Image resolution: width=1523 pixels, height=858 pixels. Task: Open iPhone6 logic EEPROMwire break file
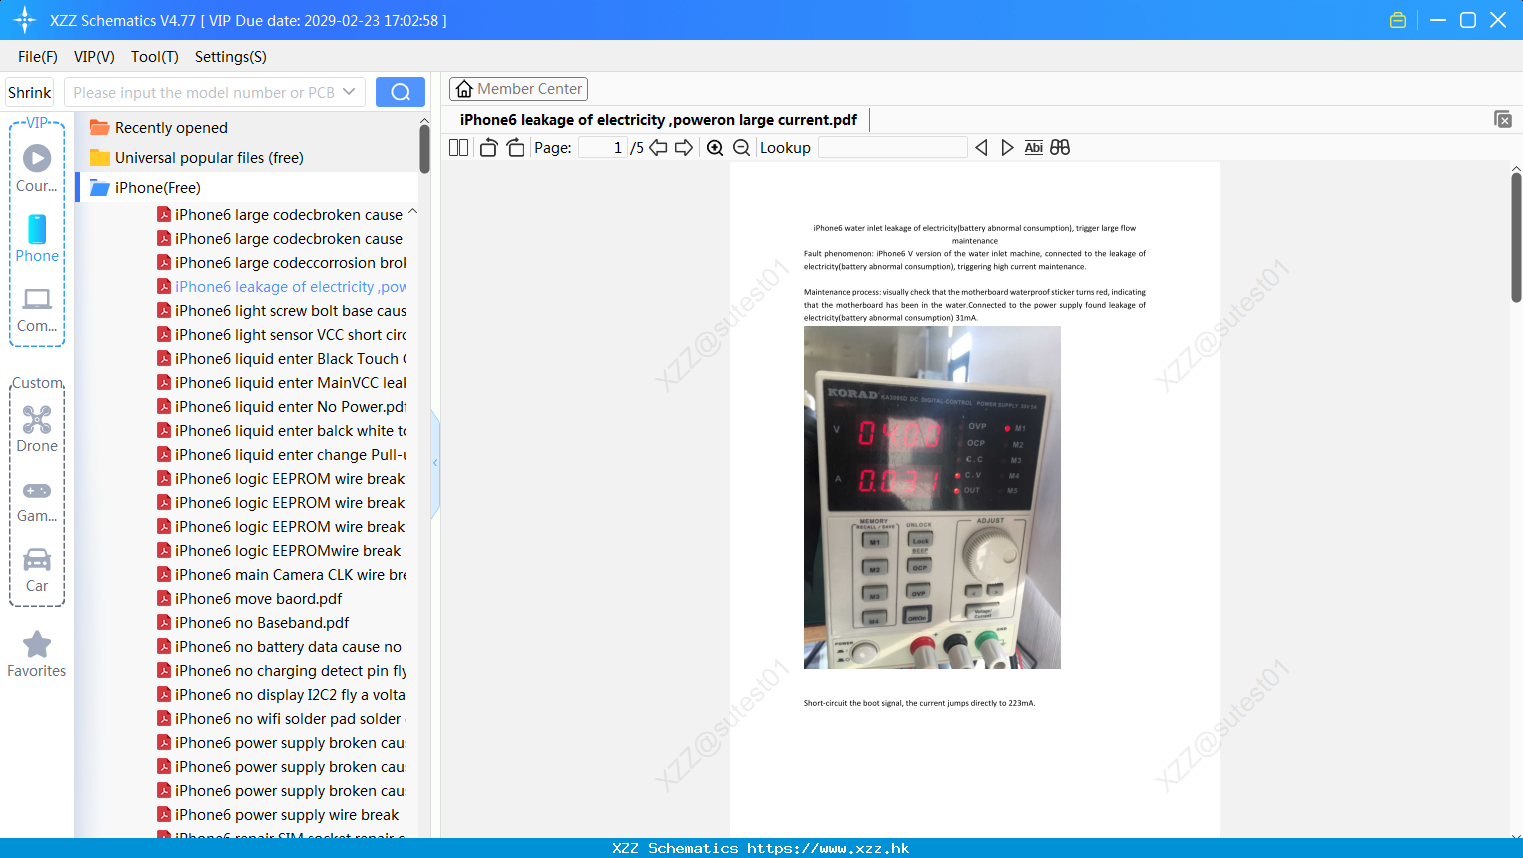tap(279, 551)
